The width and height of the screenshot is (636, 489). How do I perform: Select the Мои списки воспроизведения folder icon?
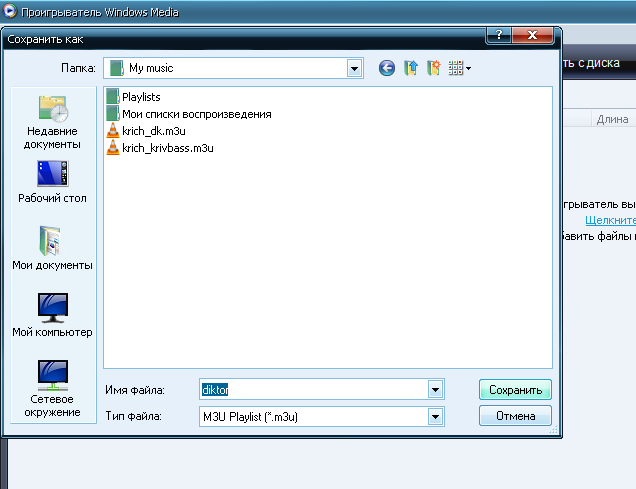[113, 114]
